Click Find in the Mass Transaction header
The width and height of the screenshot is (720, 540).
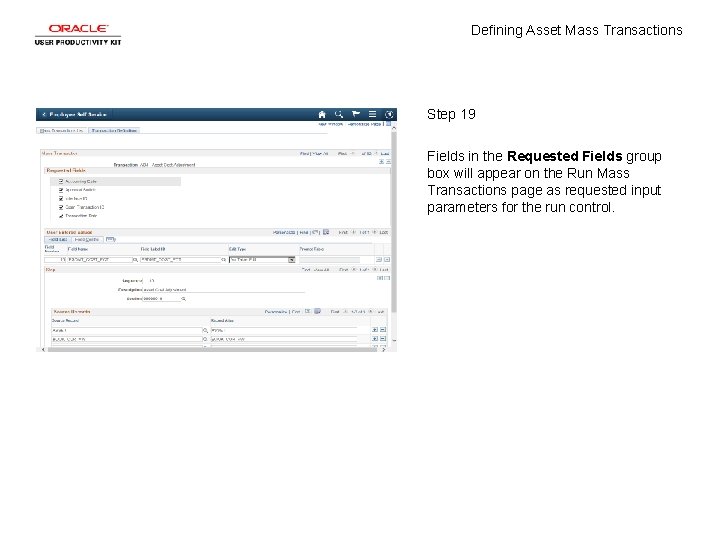point(304,154)
